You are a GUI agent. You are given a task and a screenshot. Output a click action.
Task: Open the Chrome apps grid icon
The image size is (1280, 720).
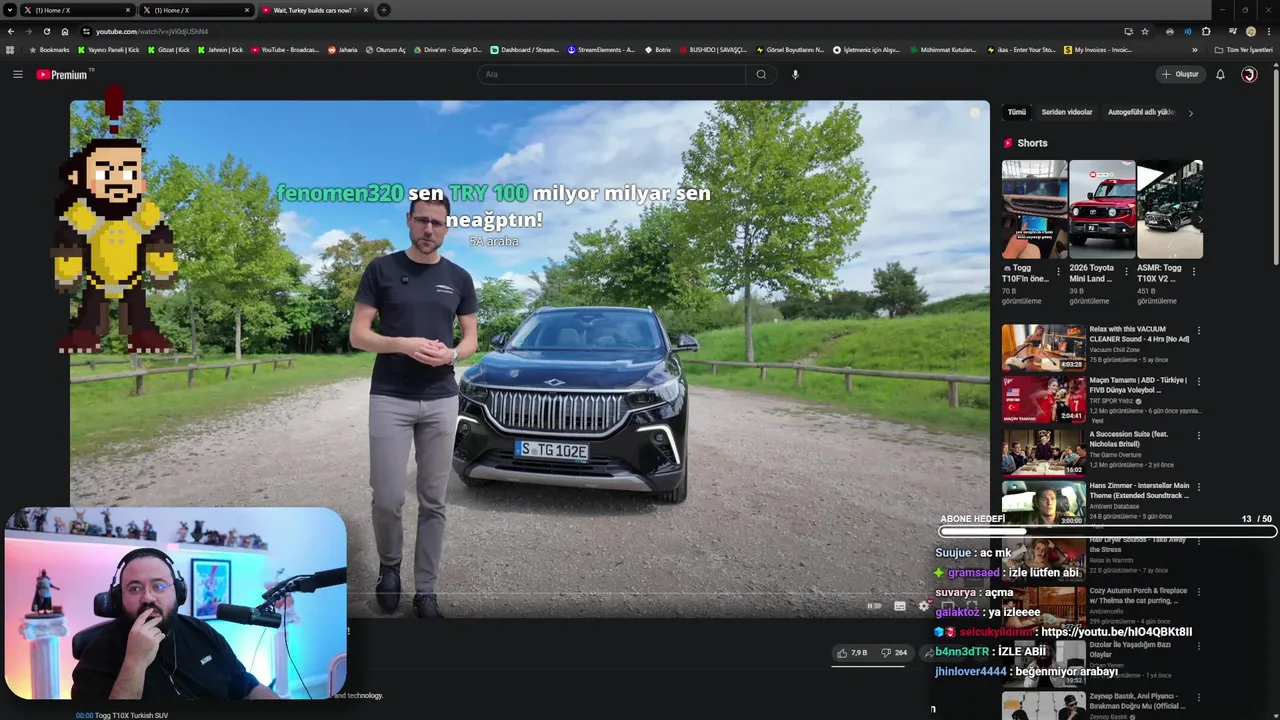click(10, 49)
